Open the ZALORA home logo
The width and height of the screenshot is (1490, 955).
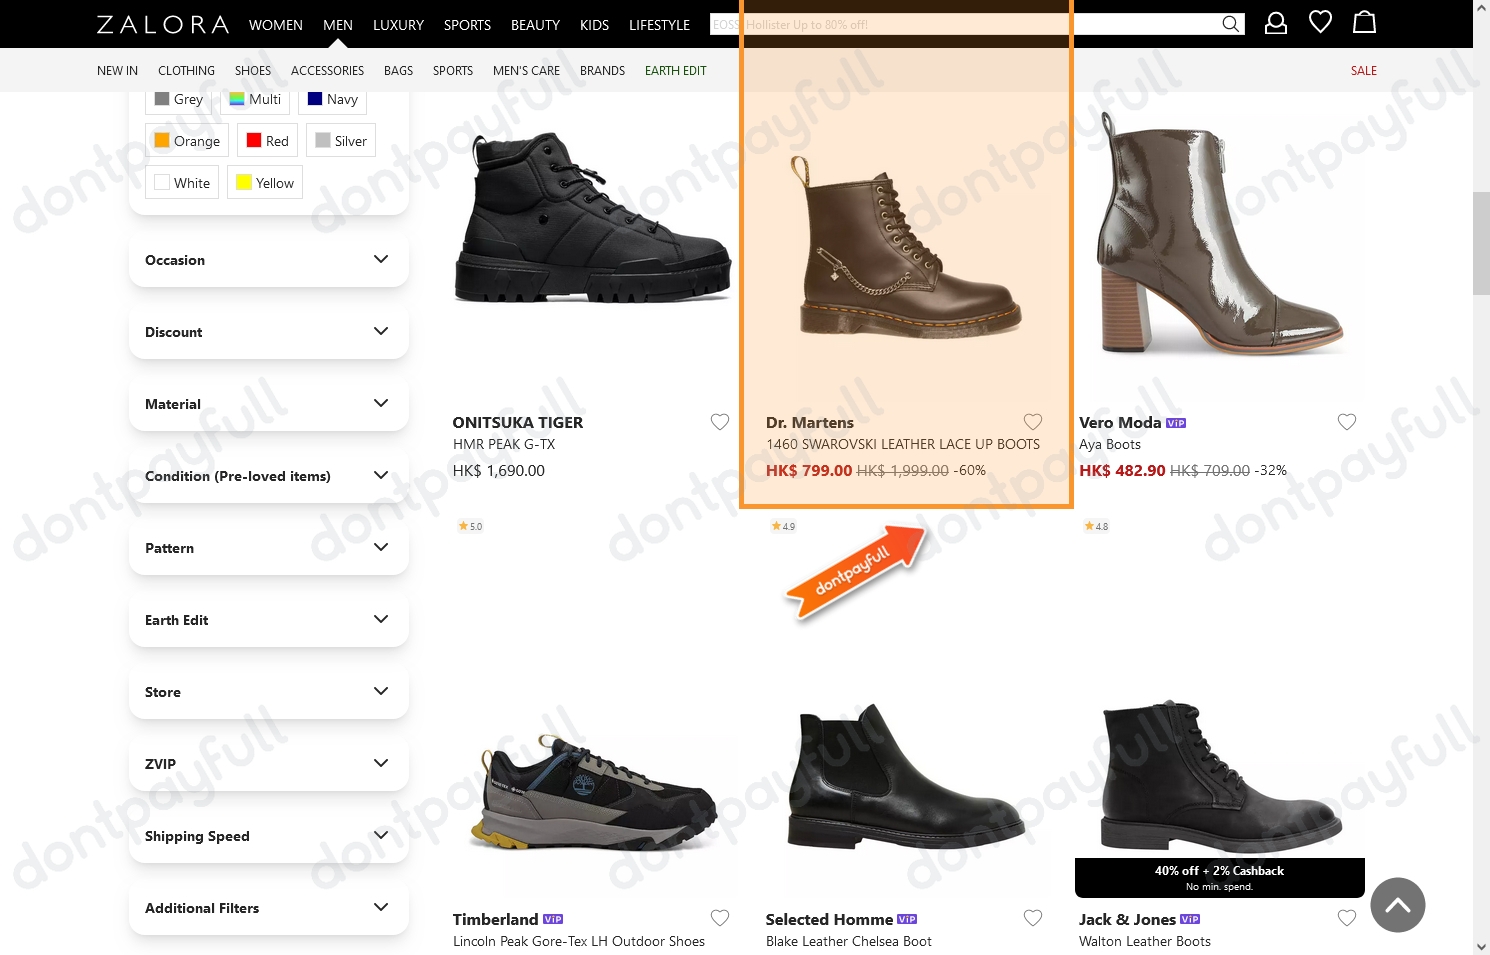coord(163,24)
